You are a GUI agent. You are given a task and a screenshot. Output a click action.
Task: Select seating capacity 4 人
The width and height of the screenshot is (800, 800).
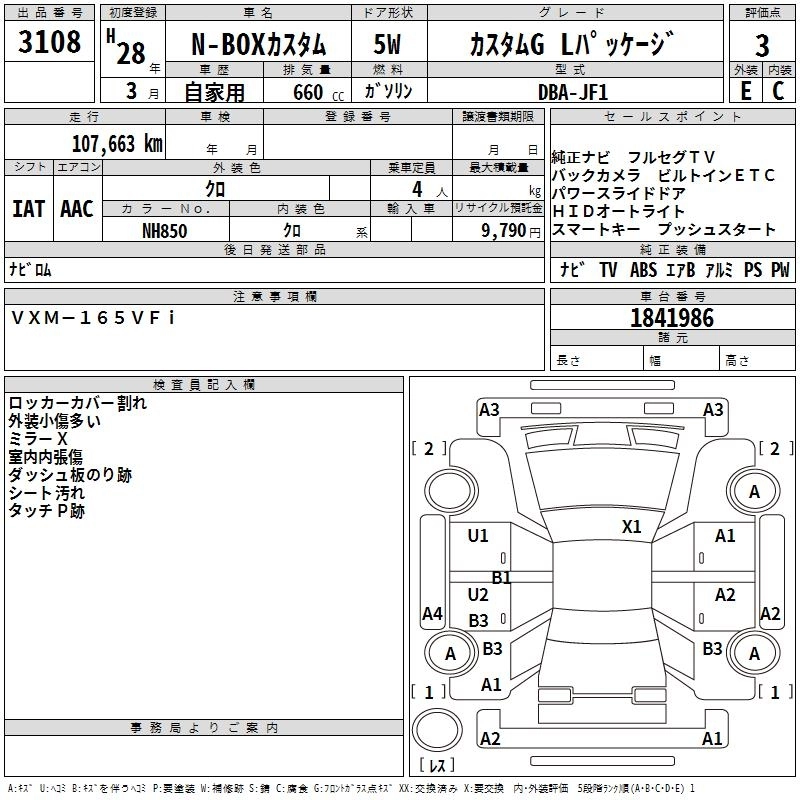[429, 189]
